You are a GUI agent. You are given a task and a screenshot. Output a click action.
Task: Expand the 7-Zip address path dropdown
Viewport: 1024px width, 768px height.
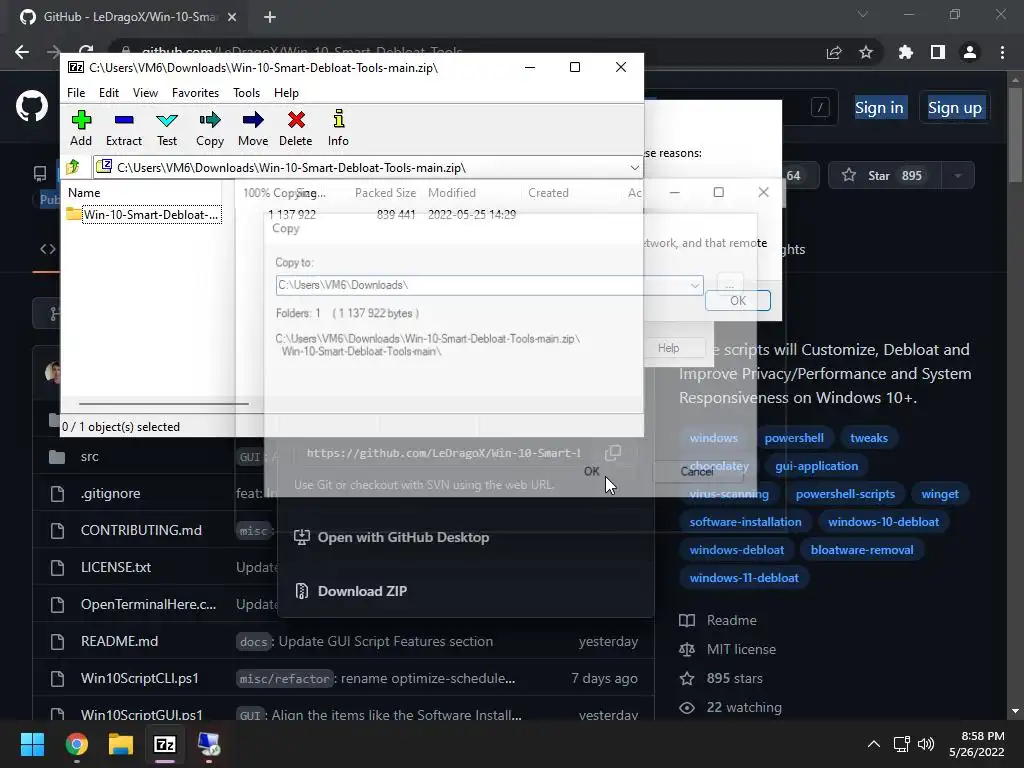pos(634,168)
